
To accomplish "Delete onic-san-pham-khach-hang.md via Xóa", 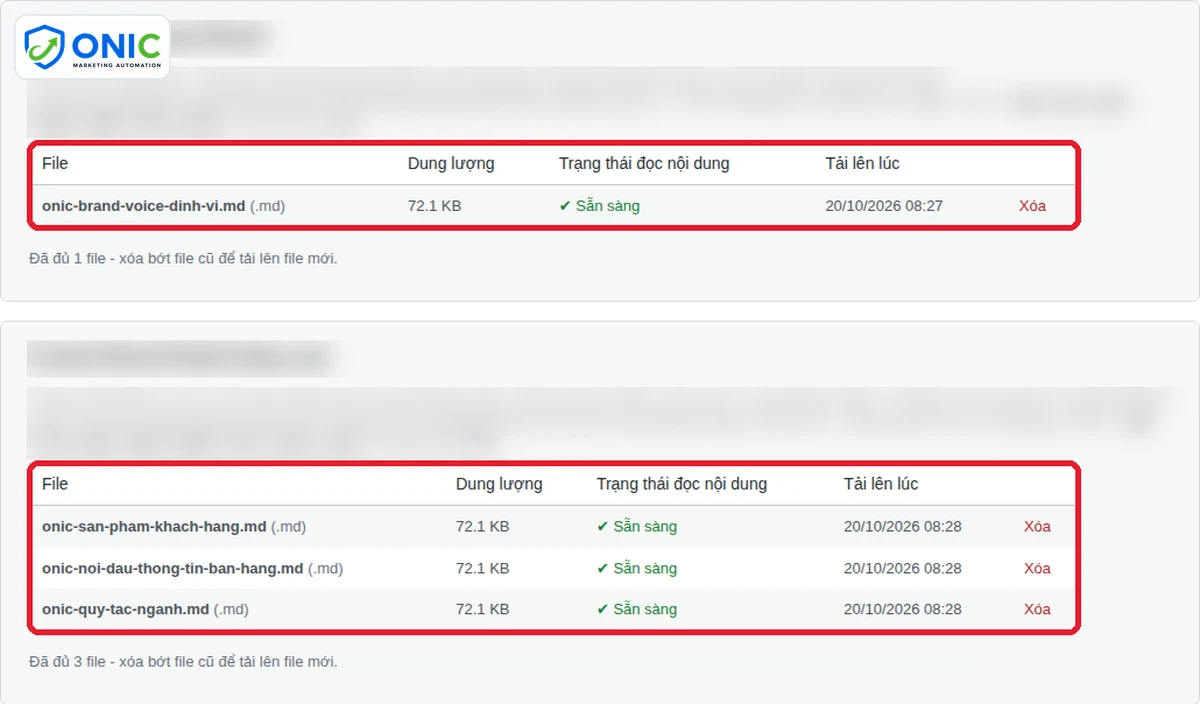I will pos(1037,526).
